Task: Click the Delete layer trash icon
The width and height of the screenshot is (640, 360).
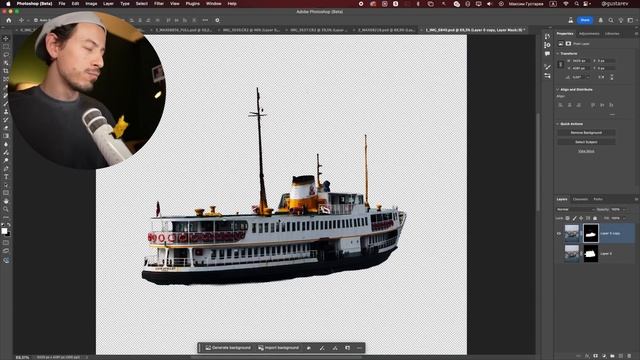Action: click(x=629, y=356)
